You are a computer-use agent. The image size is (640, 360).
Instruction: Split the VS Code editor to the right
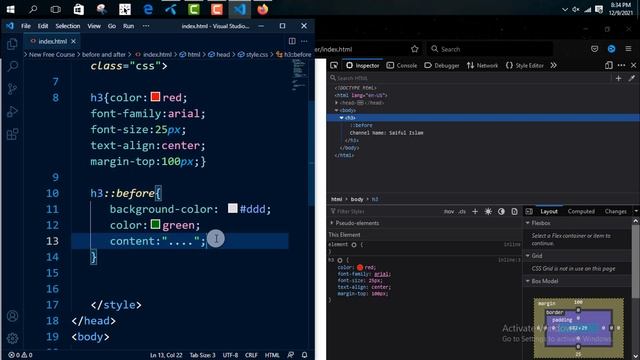point(292,41)
